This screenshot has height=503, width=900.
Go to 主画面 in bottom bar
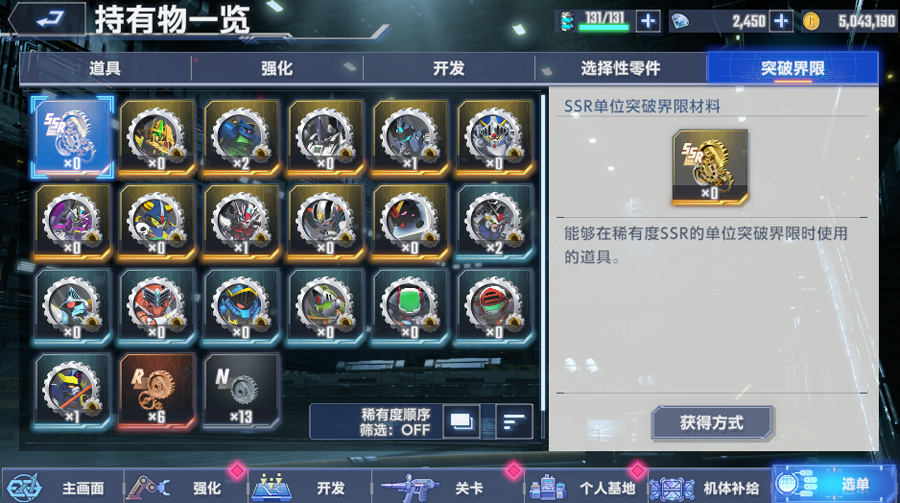pos(62,487)
